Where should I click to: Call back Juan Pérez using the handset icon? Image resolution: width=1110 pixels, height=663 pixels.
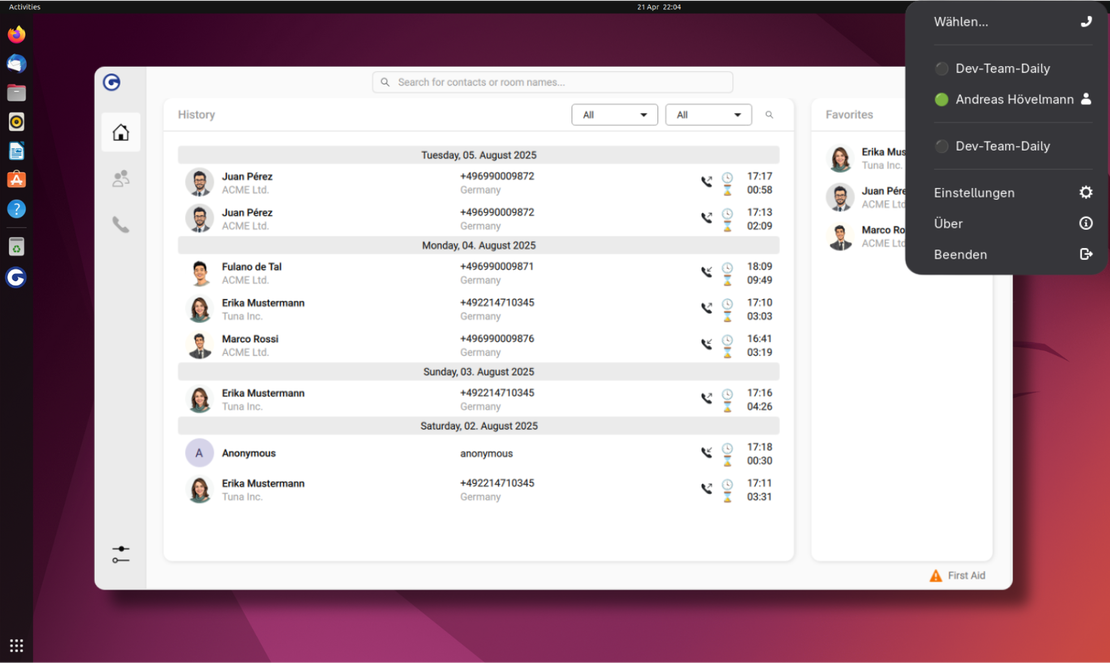[x=706, y=182]
